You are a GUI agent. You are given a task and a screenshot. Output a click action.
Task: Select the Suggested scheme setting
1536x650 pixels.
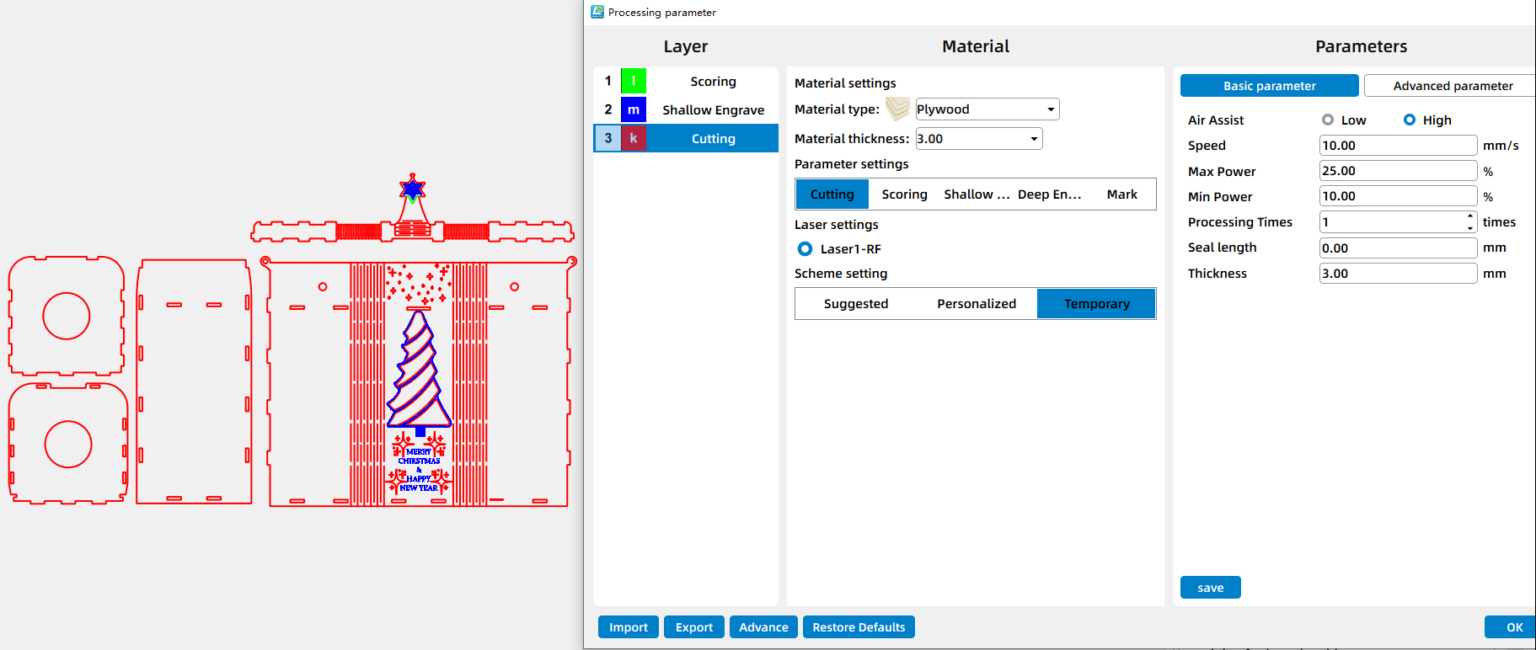pos(855,304)
